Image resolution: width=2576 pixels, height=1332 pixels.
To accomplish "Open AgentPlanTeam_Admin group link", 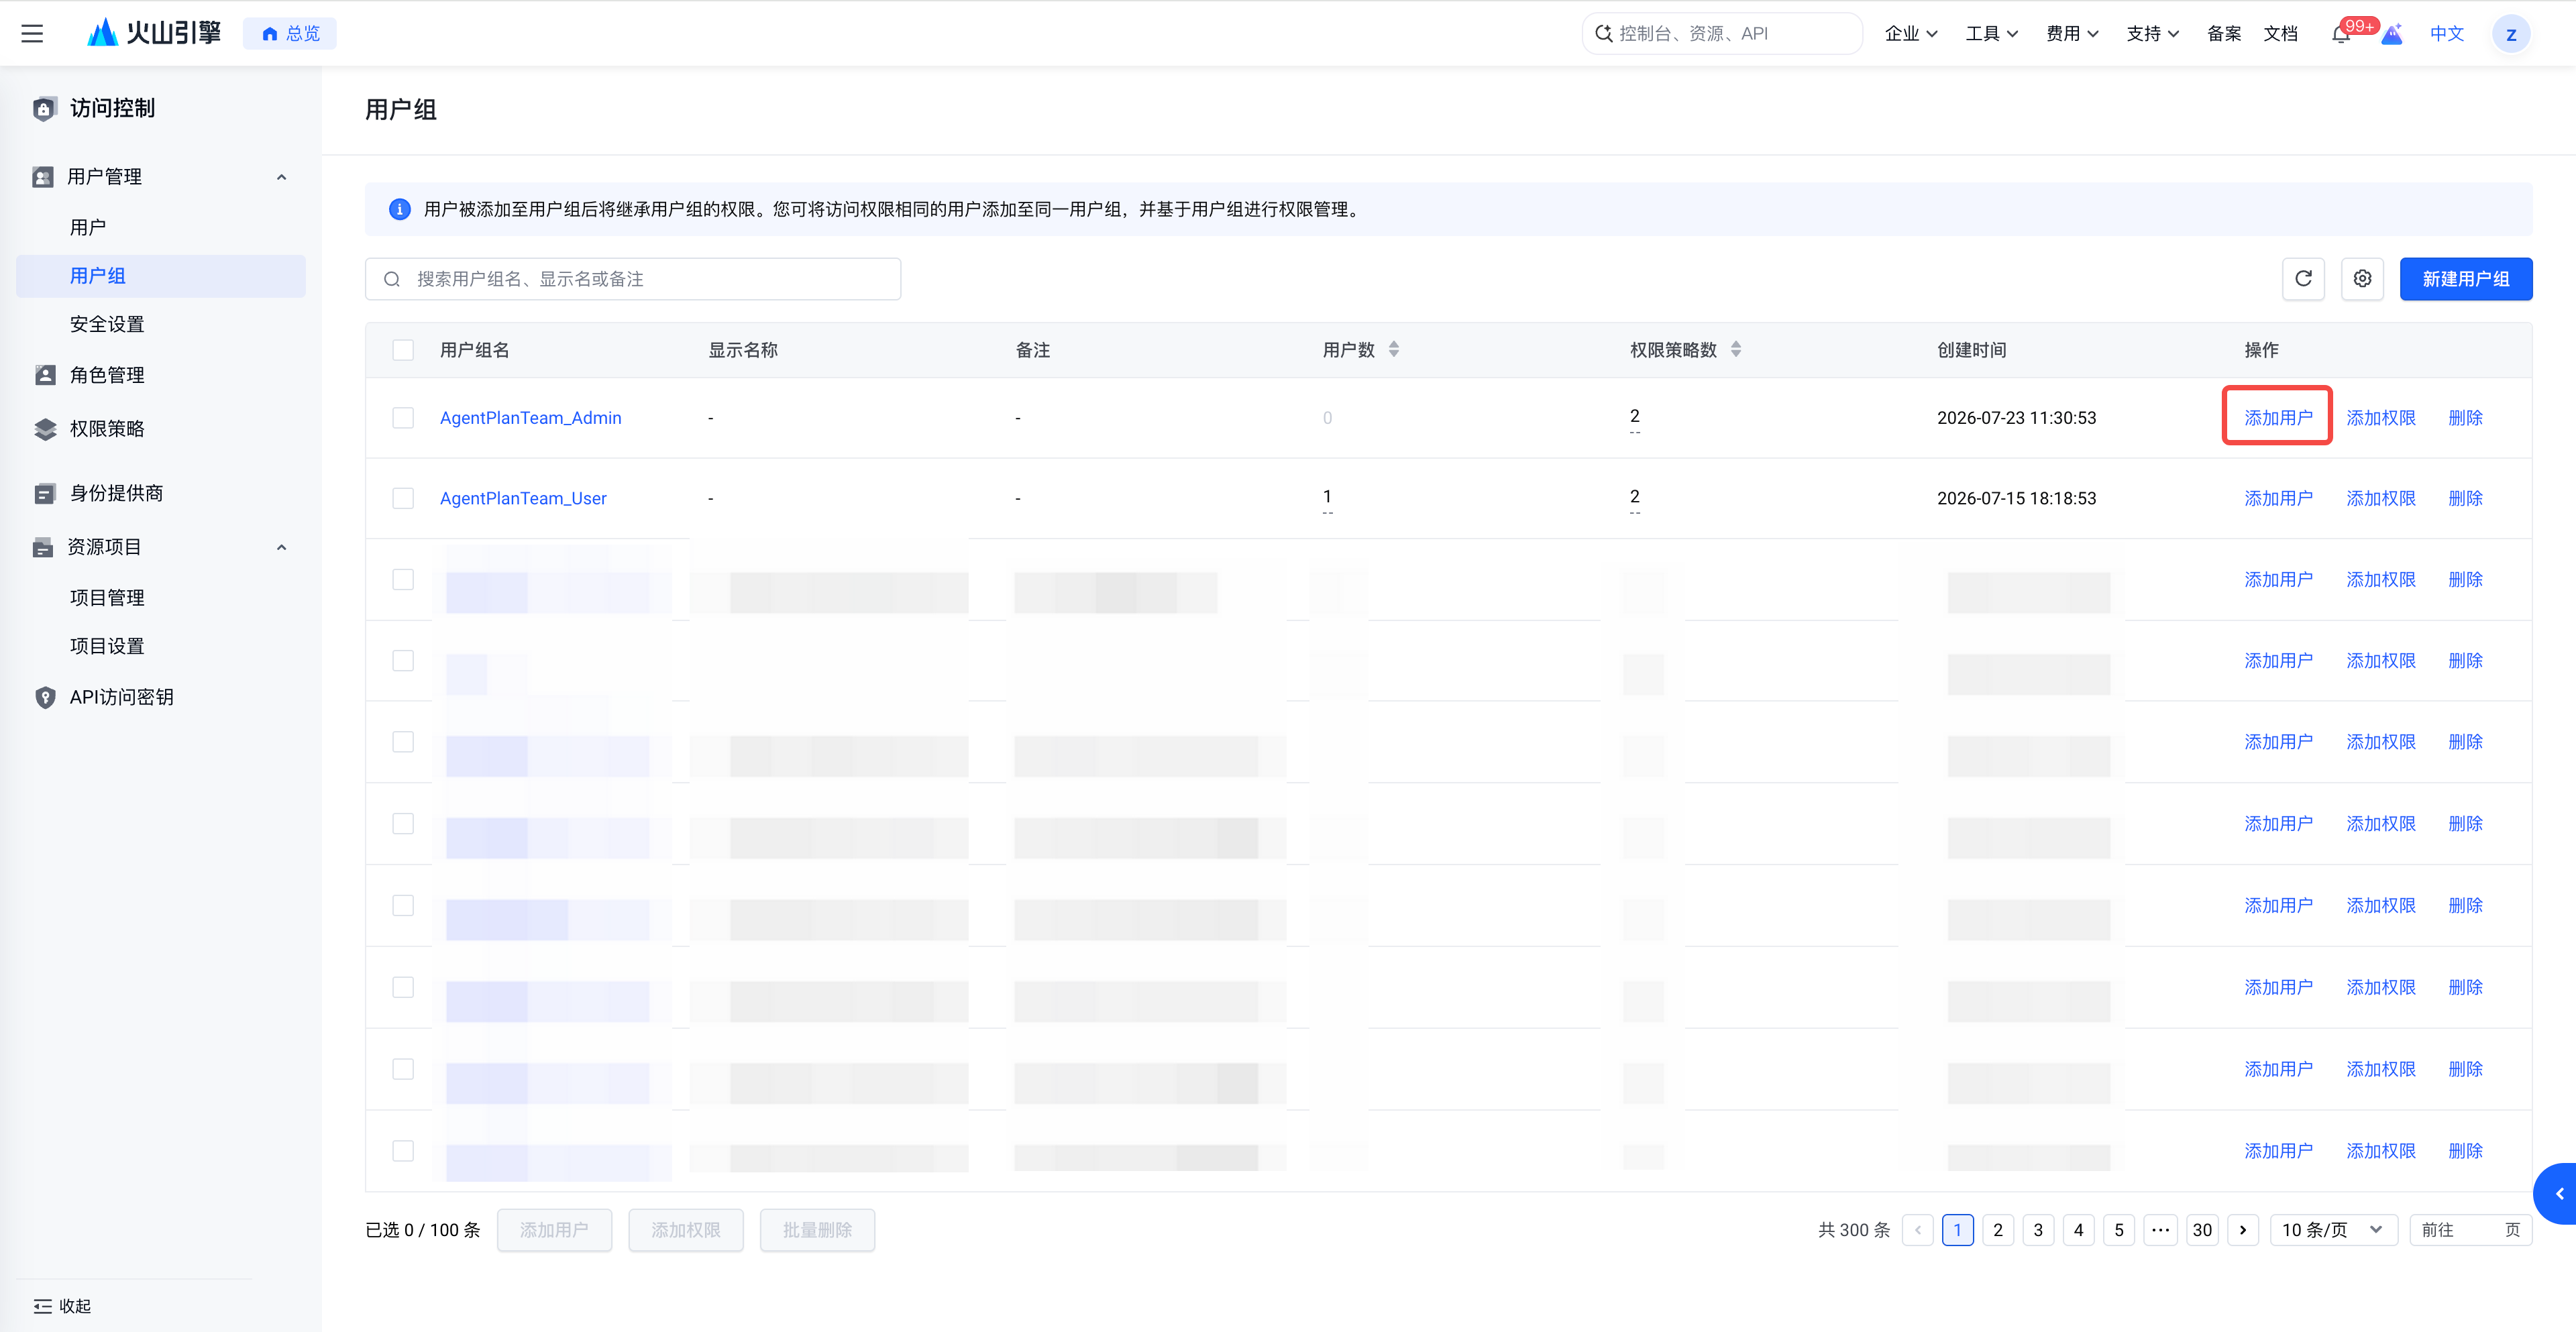I will coord(531,418).
